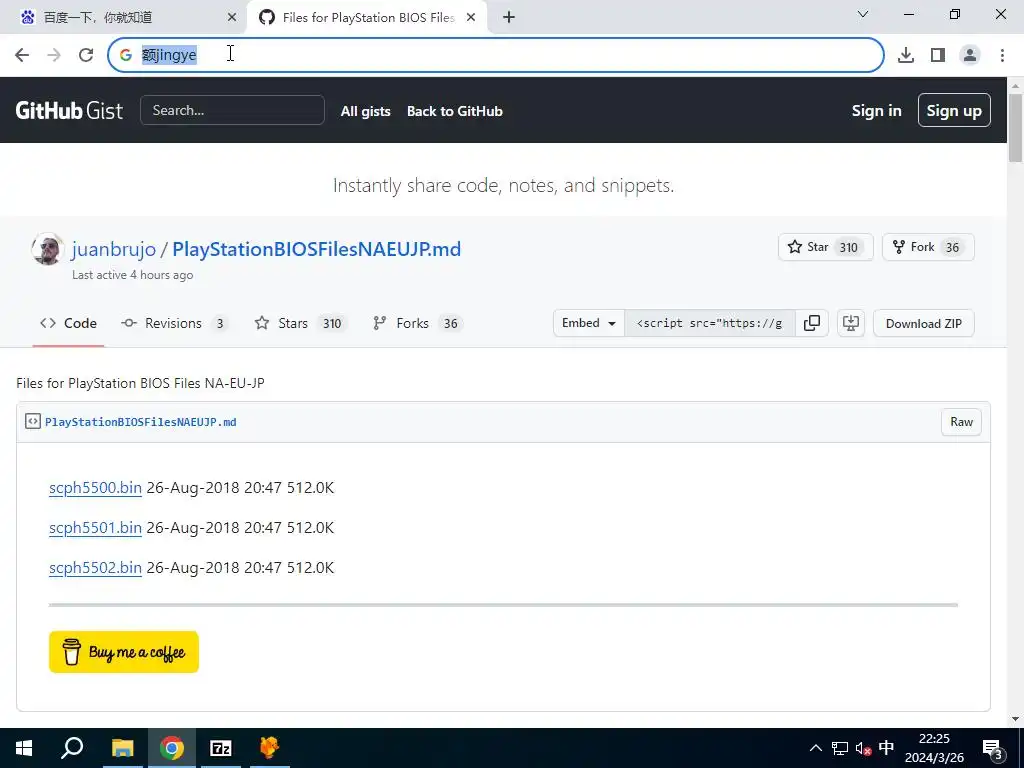Open orange fox-like taskbar app icon
Screen dimensions: 1024x768
coord(269,748)
